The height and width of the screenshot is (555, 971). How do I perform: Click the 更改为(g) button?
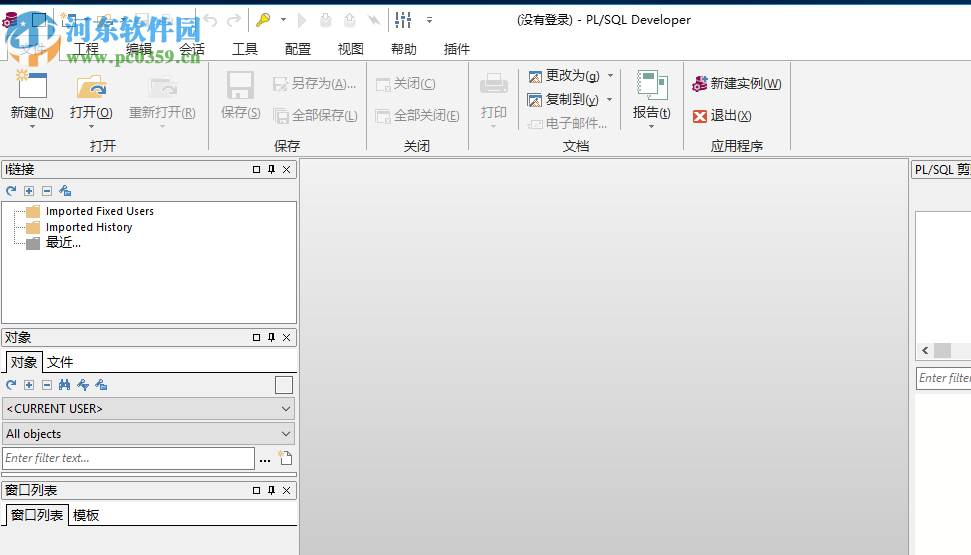pyautogui.click(x=564, y=76)
